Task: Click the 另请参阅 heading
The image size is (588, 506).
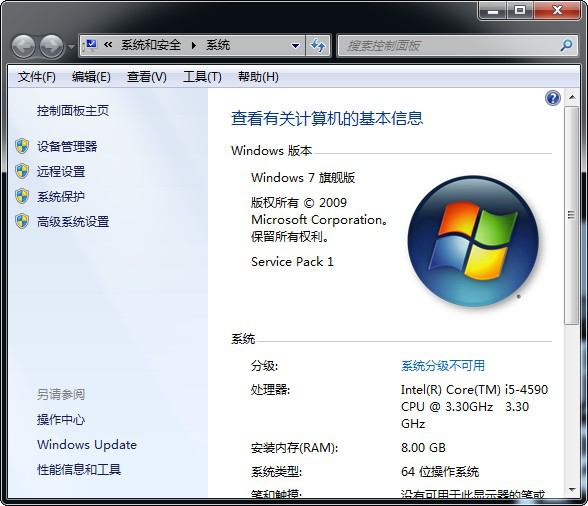Action: (x=61, y=394)
